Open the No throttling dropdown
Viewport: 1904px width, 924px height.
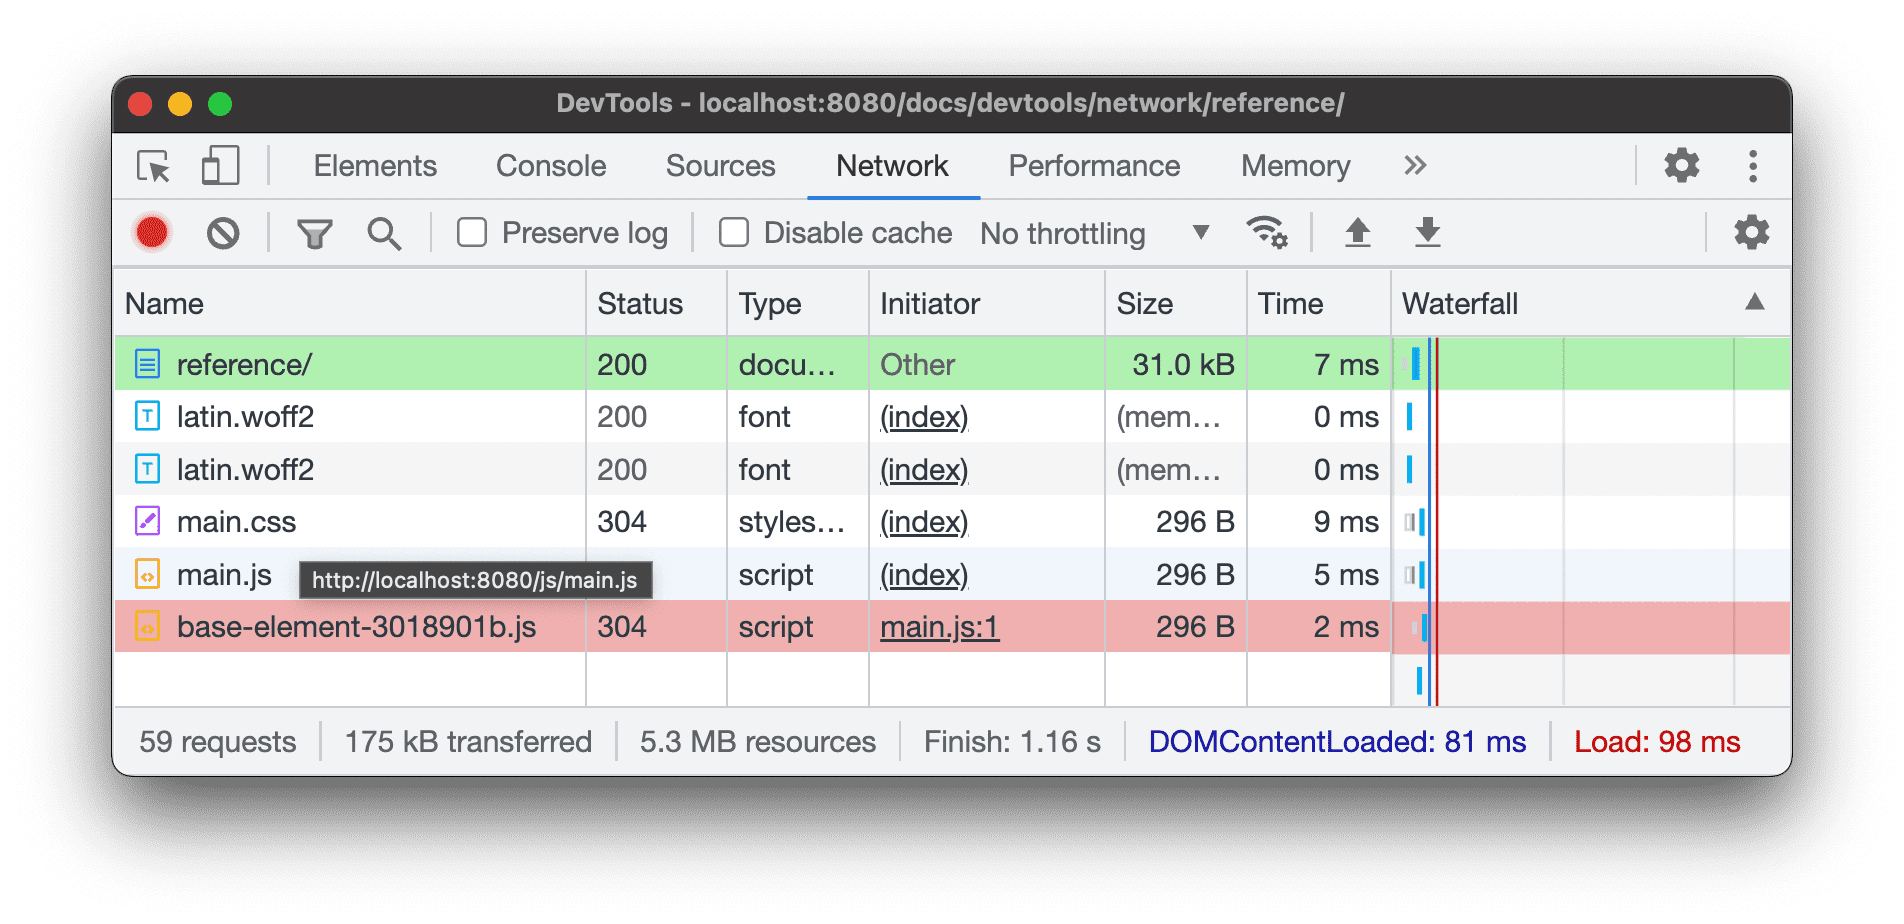1090,233
